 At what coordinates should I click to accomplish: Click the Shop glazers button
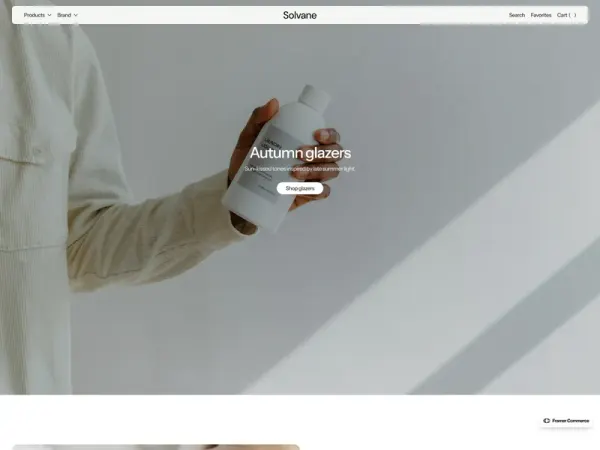300,188
